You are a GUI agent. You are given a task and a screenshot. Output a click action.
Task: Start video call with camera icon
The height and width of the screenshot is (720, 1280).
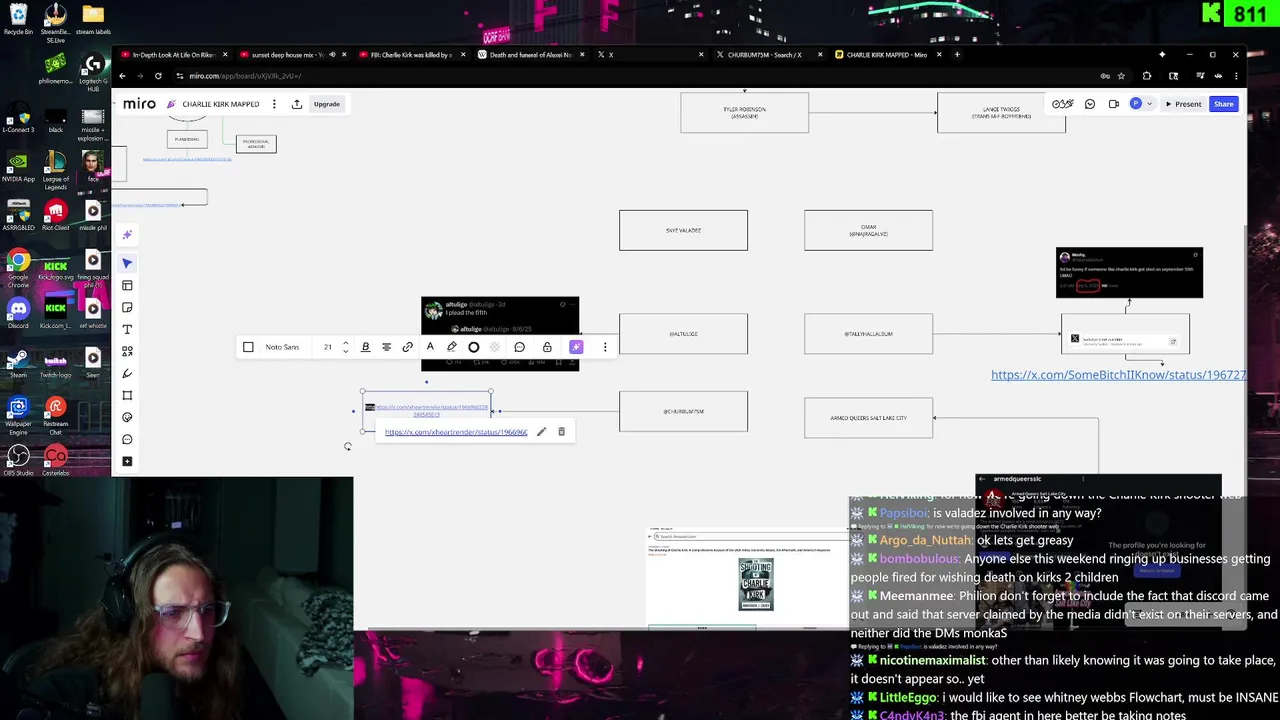click(1113, 104)
